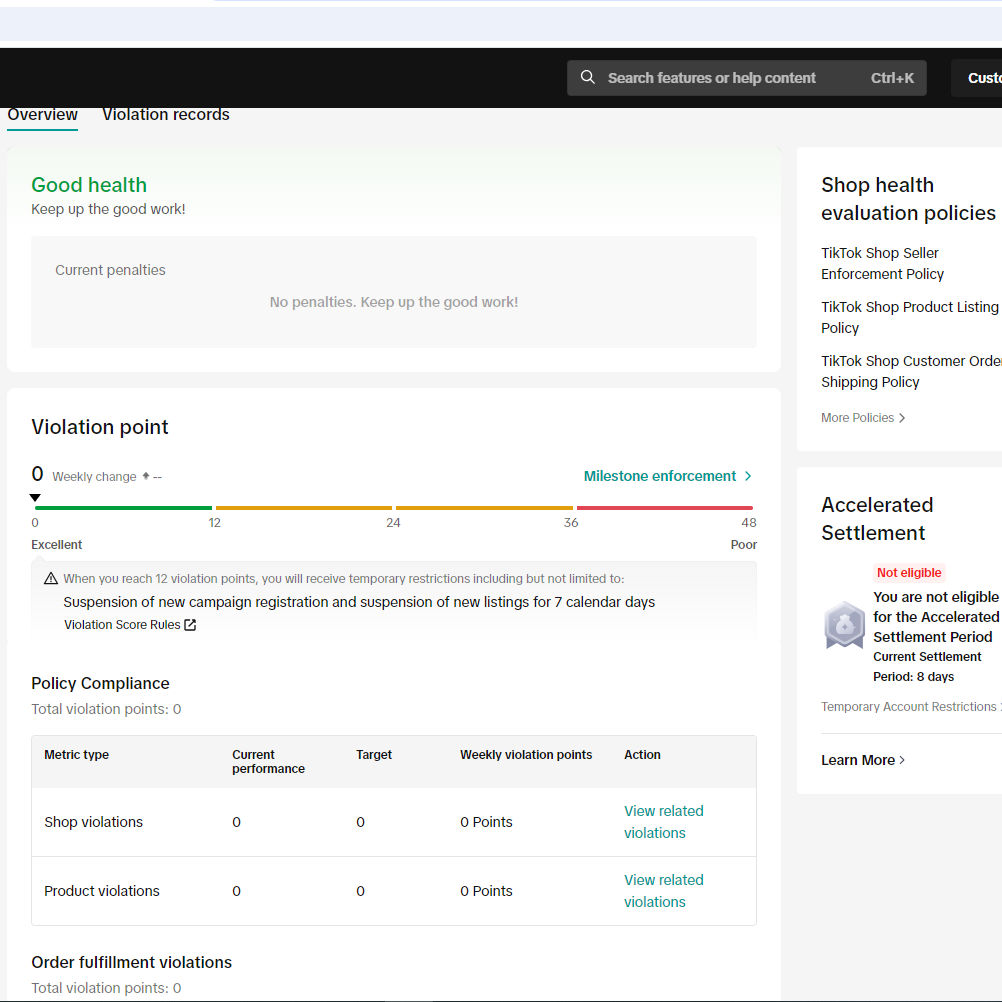The image size is (1002, 1002).
Task: Click the Excellent scale label
Action: pyautogui.click(x=56, y=544)
